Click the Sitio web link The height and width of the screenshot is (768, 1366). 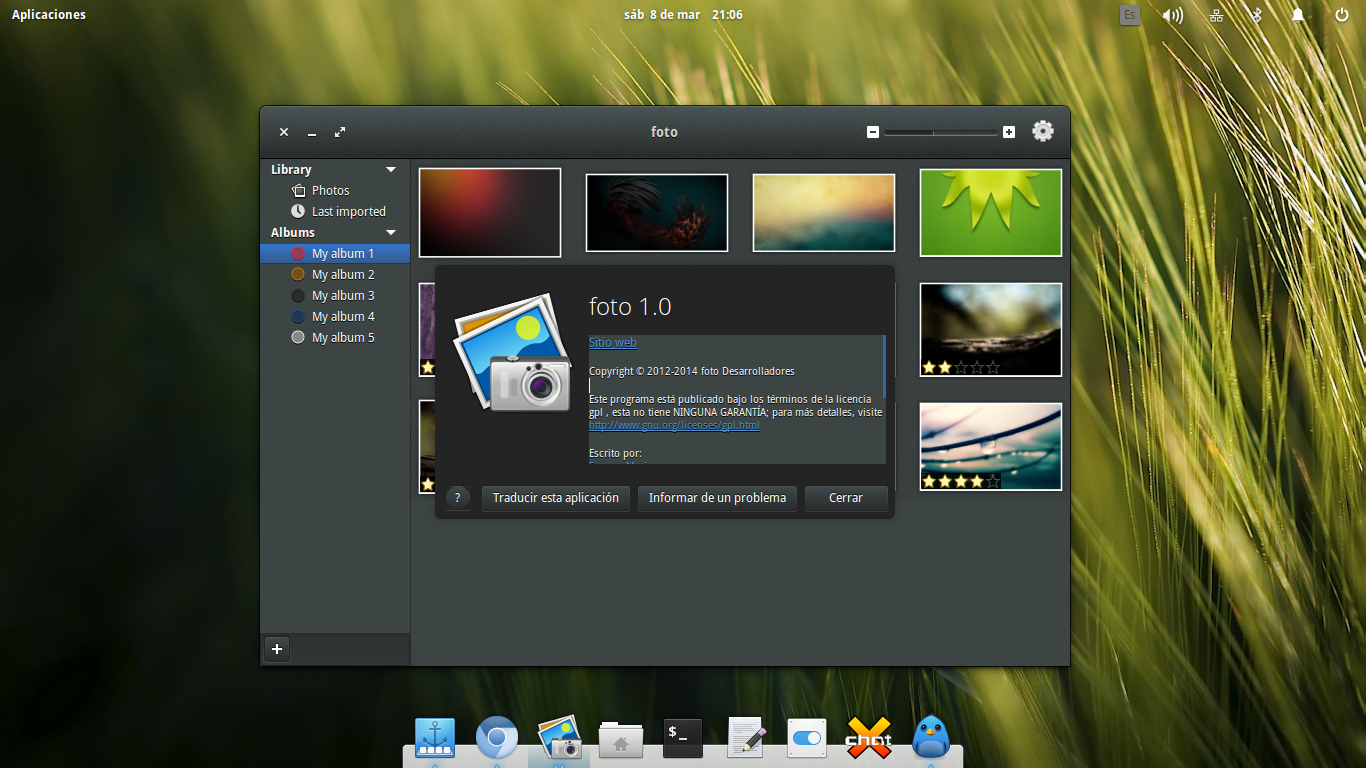612,342
